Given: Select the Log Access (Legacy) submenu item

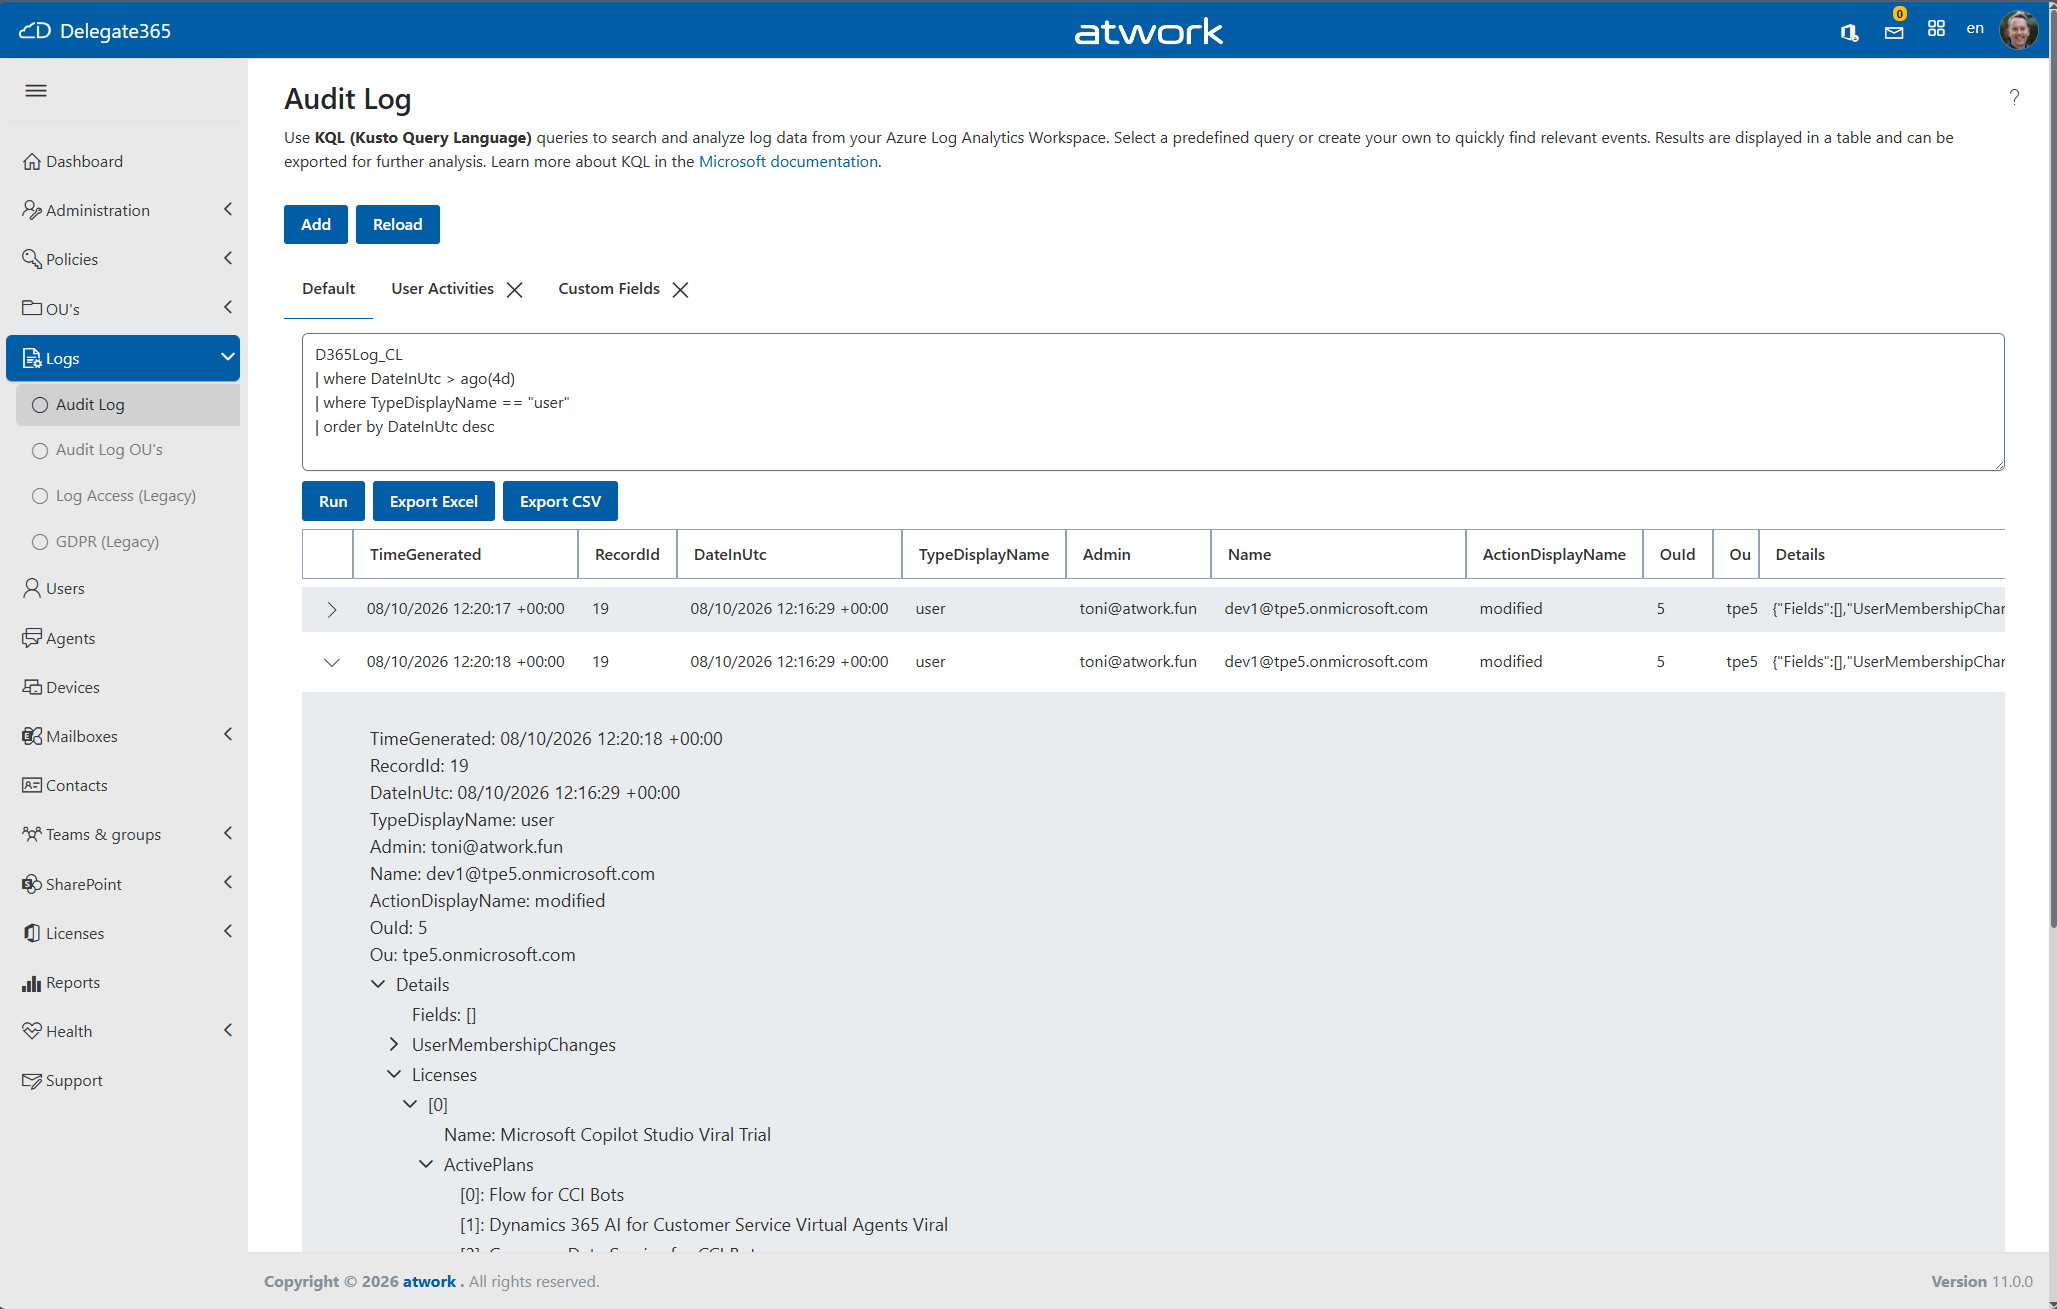Looking at the screenshot, I should [128, 496].
